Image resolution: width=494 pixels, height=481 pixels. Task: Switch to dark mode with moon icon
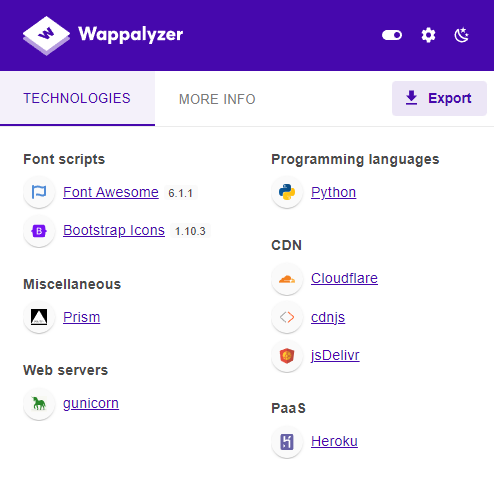[x=462, y=35]
